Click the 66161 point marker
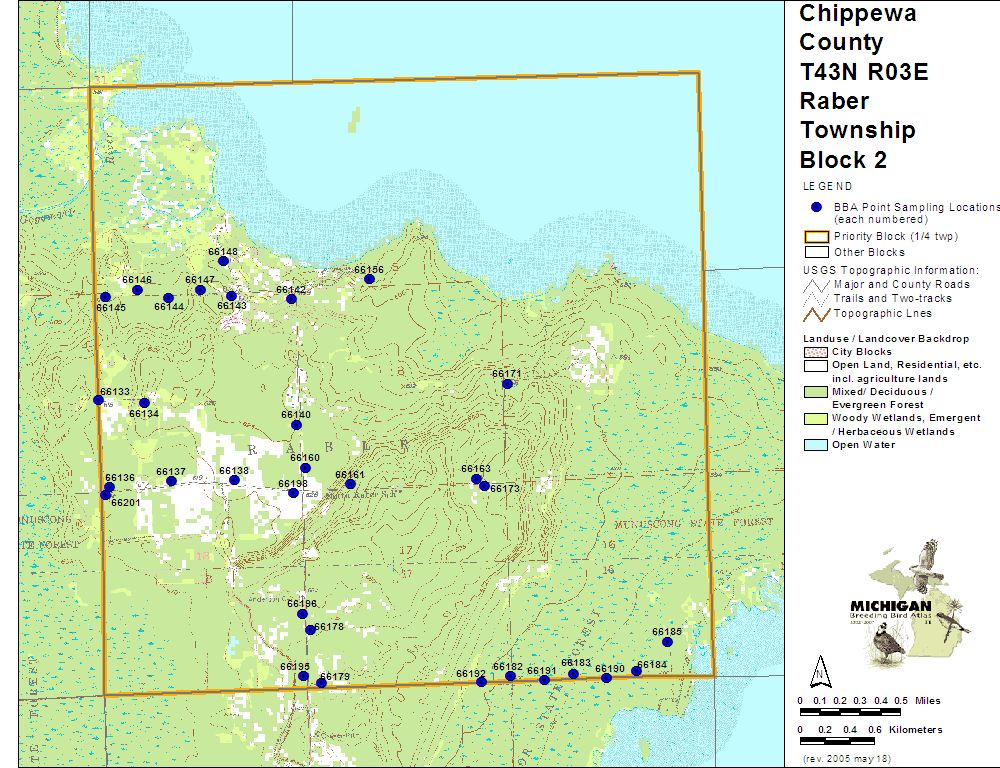 coord(350,484)
